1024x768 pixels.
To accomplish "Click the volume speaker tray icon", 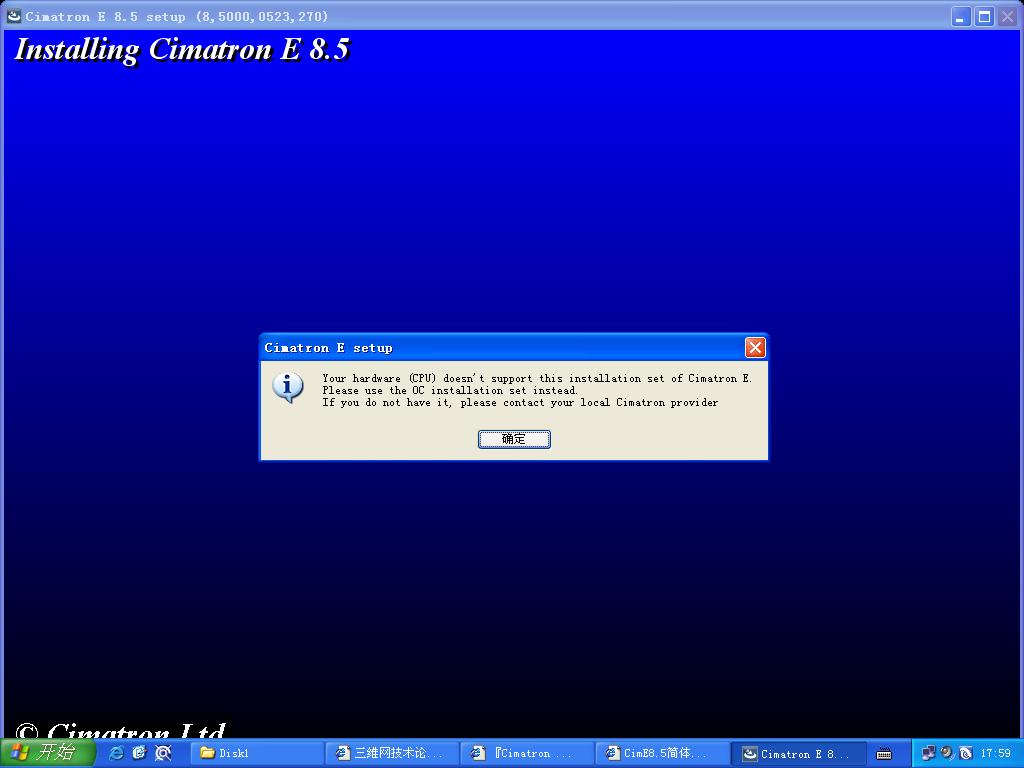I will pyautogui.click(x=947, y=753).
